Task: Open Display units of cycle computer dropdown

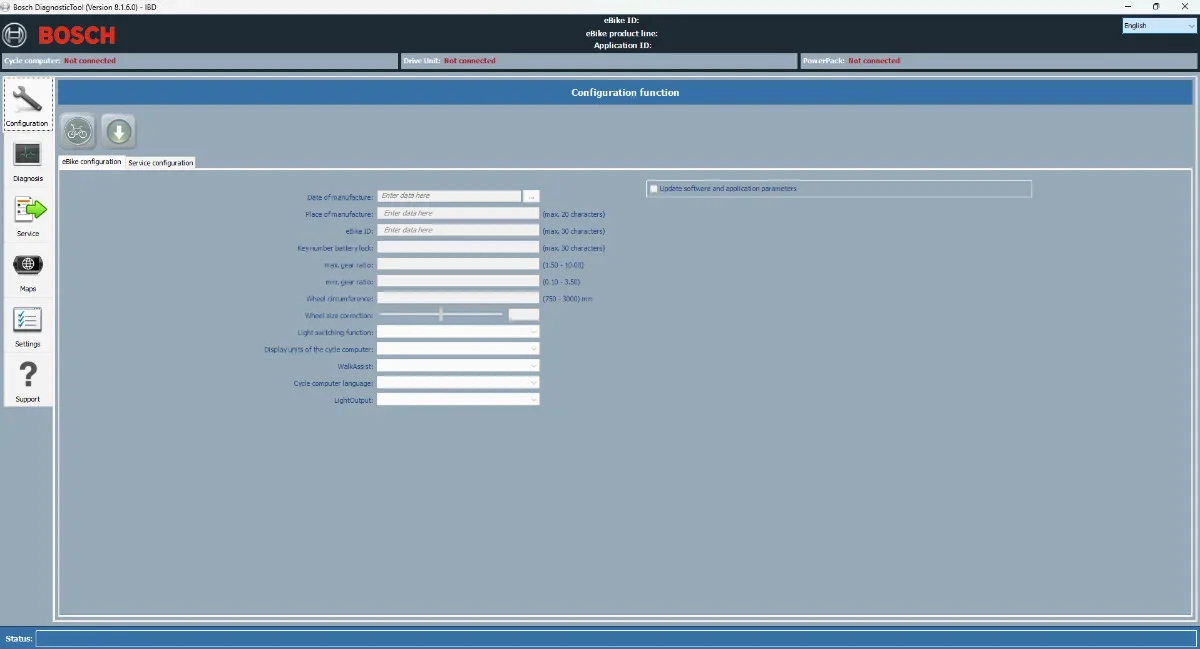Action: (458, 349)
